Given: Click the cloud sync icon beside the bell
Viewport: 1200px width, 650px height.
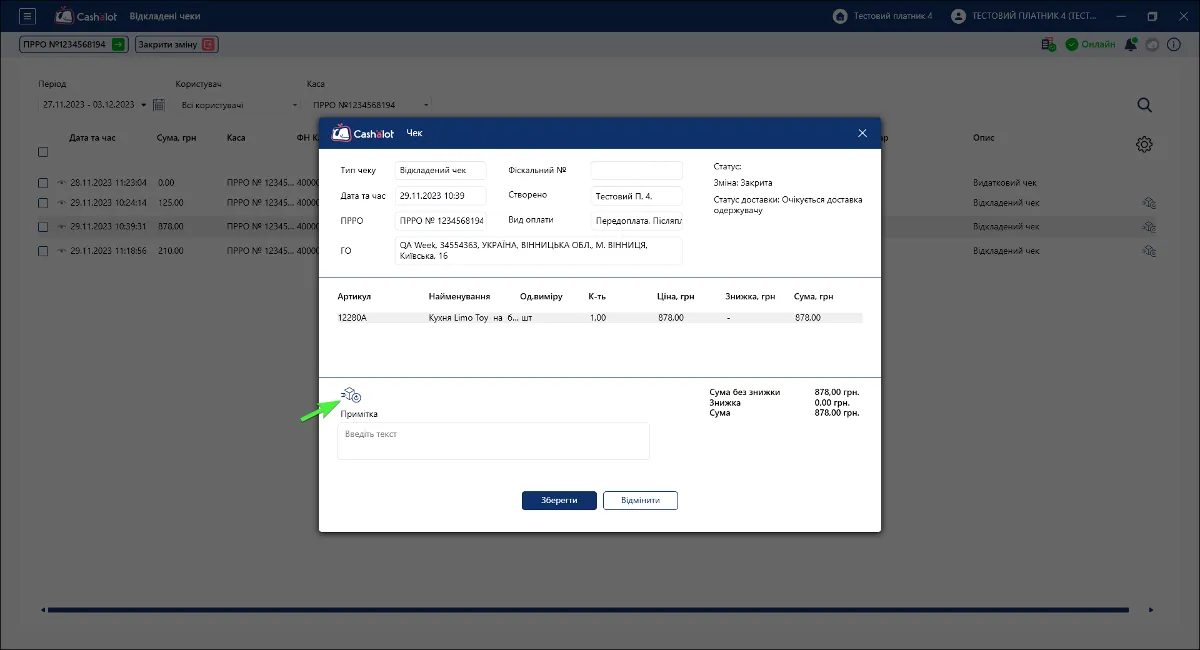Looking at the screenshot, I should pos(1151,44).
